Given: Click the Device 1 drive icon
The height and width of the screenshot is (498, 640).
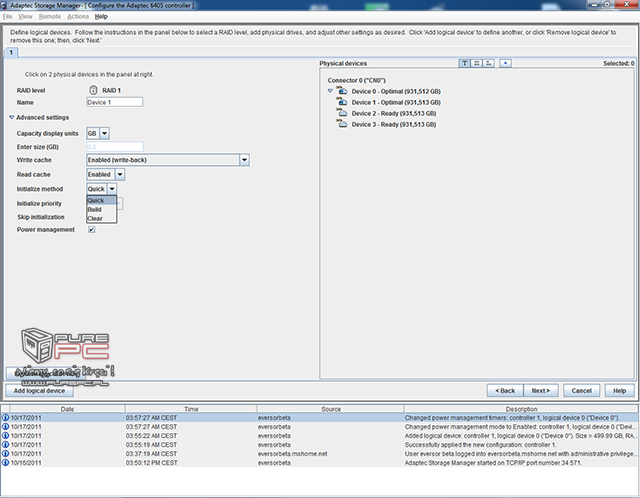Looking at the screenshot, I should (x=342, y=102).
